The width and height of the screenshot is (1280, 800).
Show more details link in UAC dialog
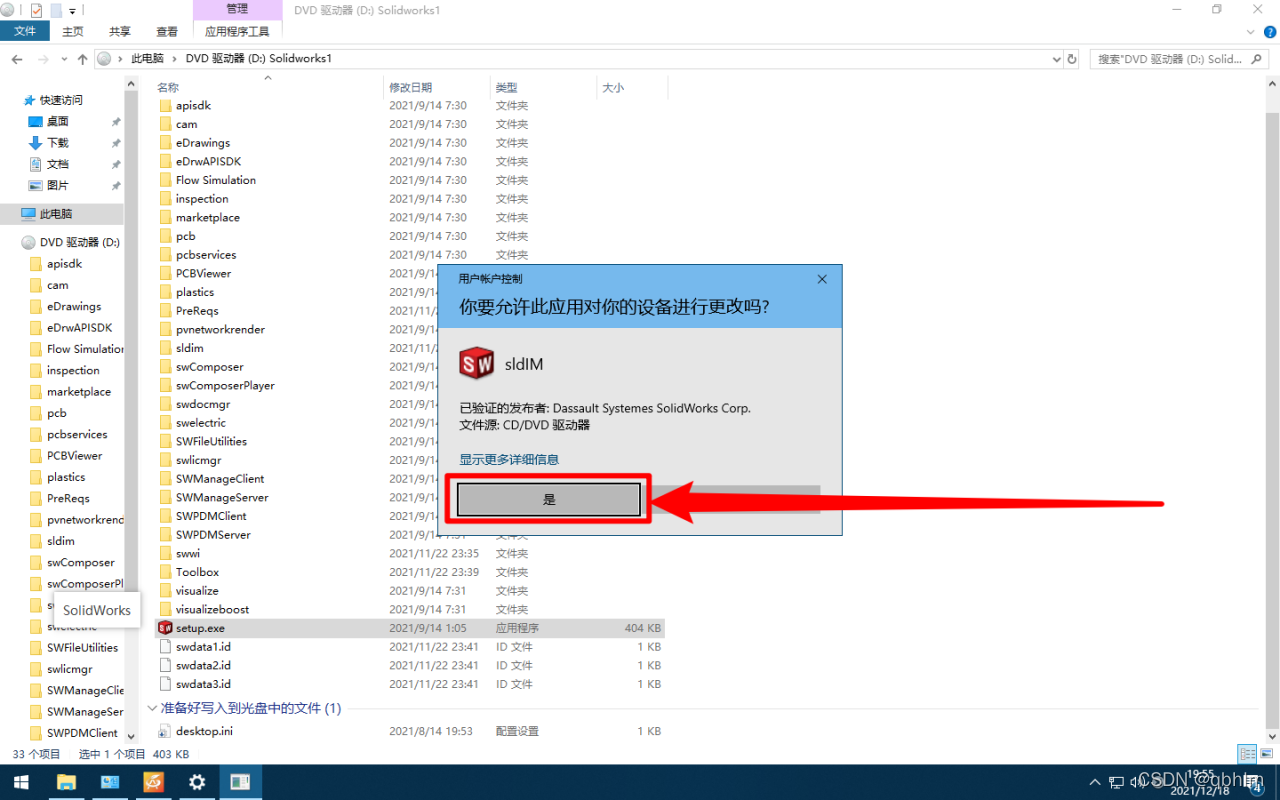[509, 459]
